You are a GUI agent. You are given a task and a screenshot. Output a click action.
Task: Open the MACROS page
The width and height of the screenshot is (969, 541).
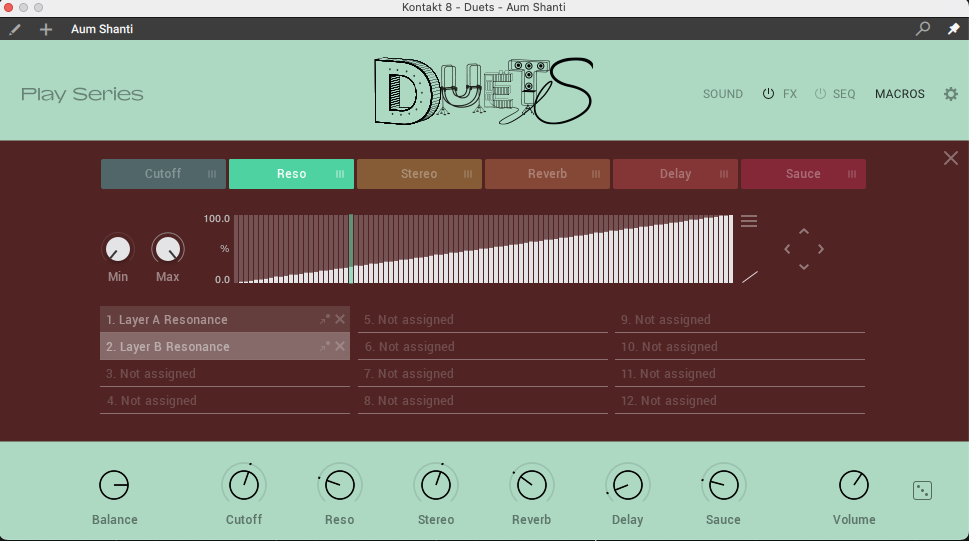pyautogui.click(x=900, y=94)
